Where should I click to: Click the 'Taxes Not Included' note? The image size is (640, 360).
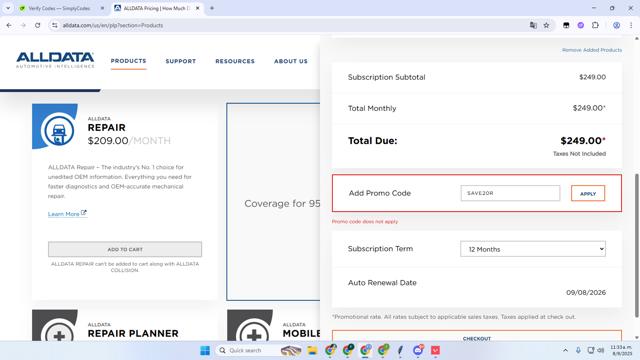579,154
